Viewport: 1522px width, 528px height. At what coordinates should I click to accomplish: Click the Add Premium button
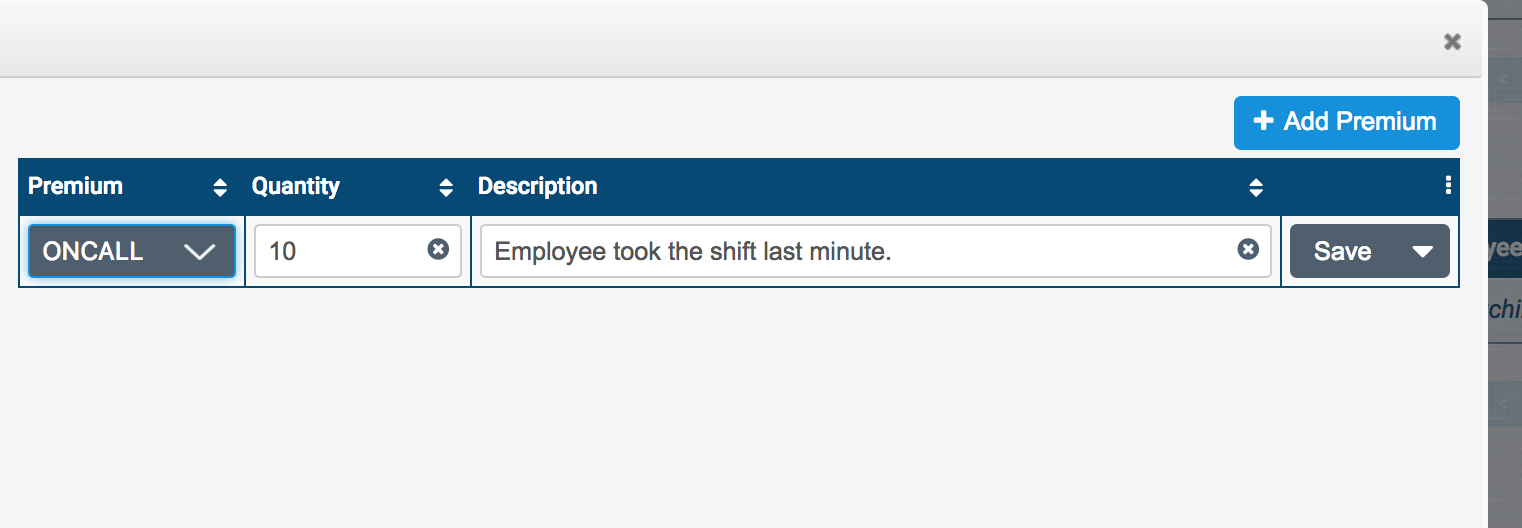pos(1346,122)
